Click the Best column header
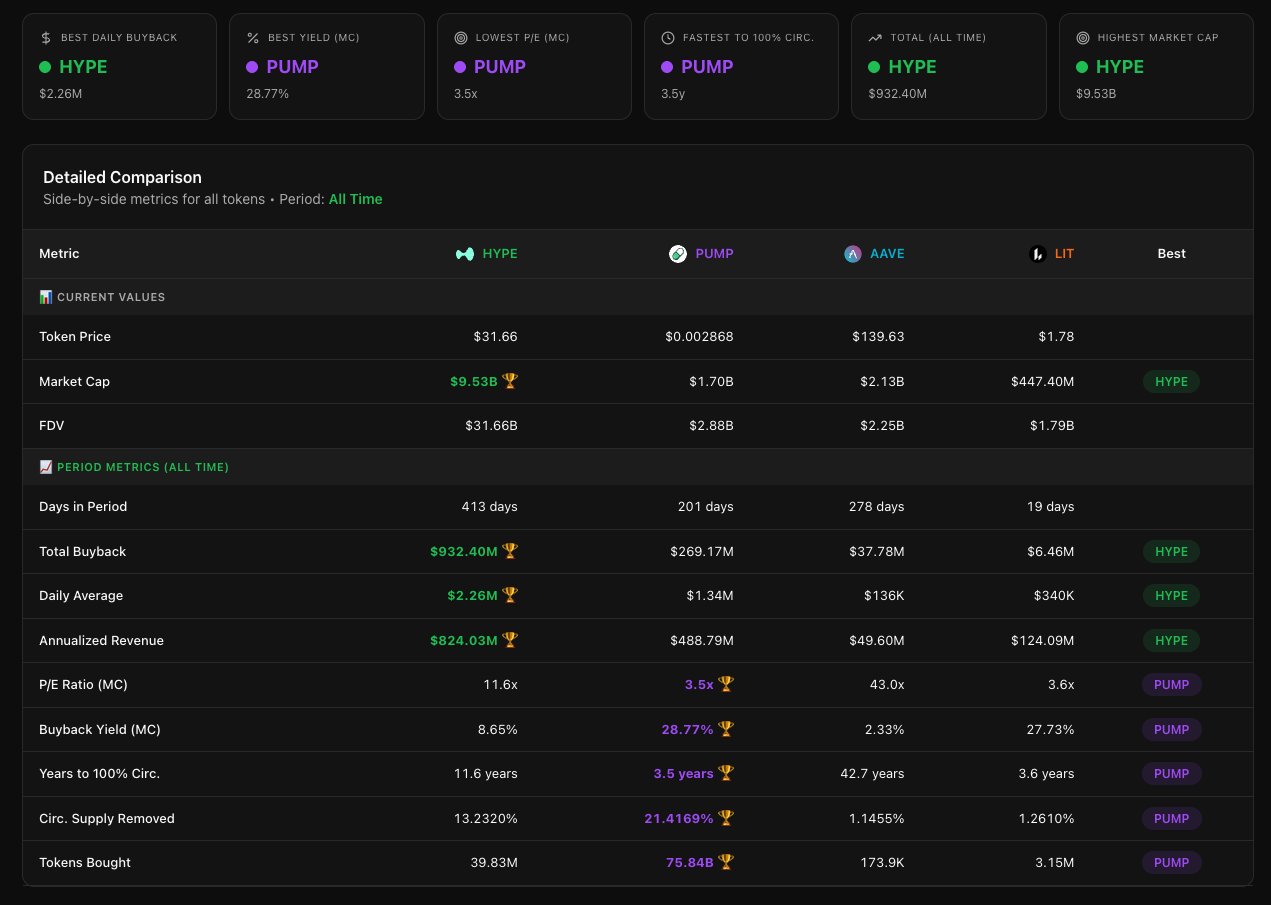 1171,254
